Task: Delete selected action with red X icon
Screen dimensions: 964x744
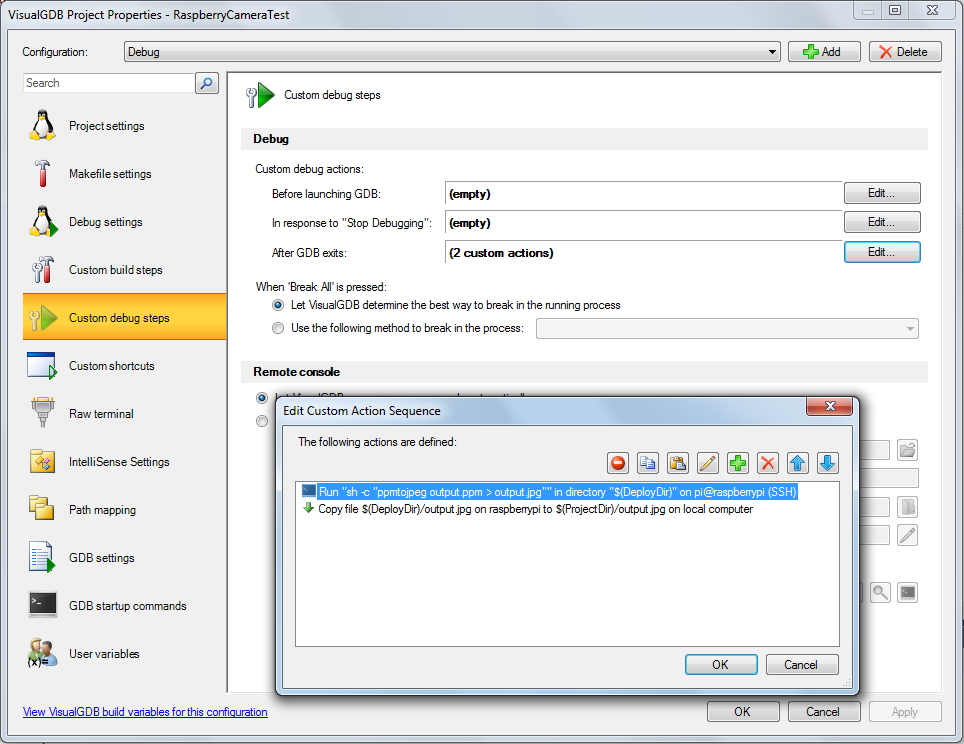Action: (768, 463)
